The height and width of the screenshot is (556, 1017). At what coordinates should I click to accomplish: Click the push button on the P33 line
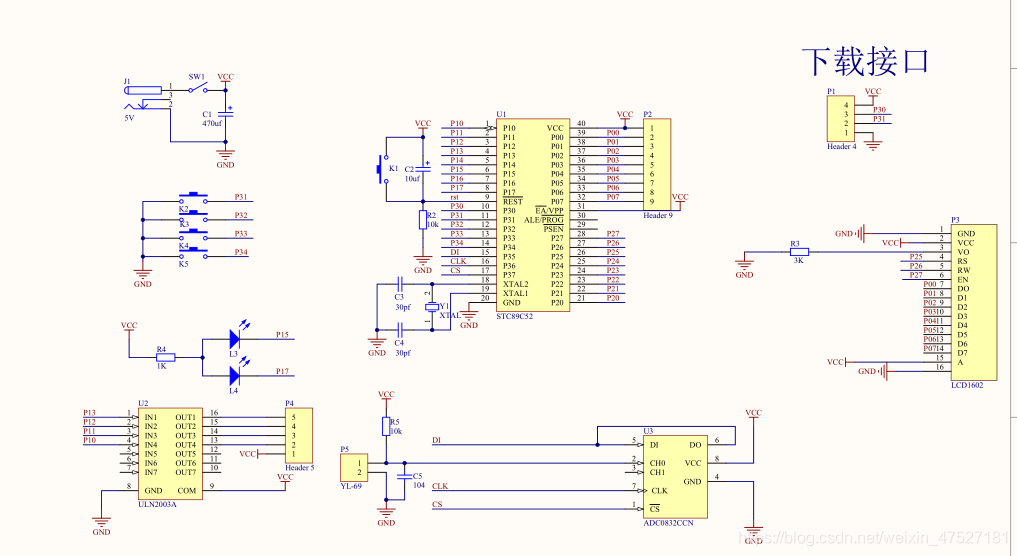click(x=193, y=235)
